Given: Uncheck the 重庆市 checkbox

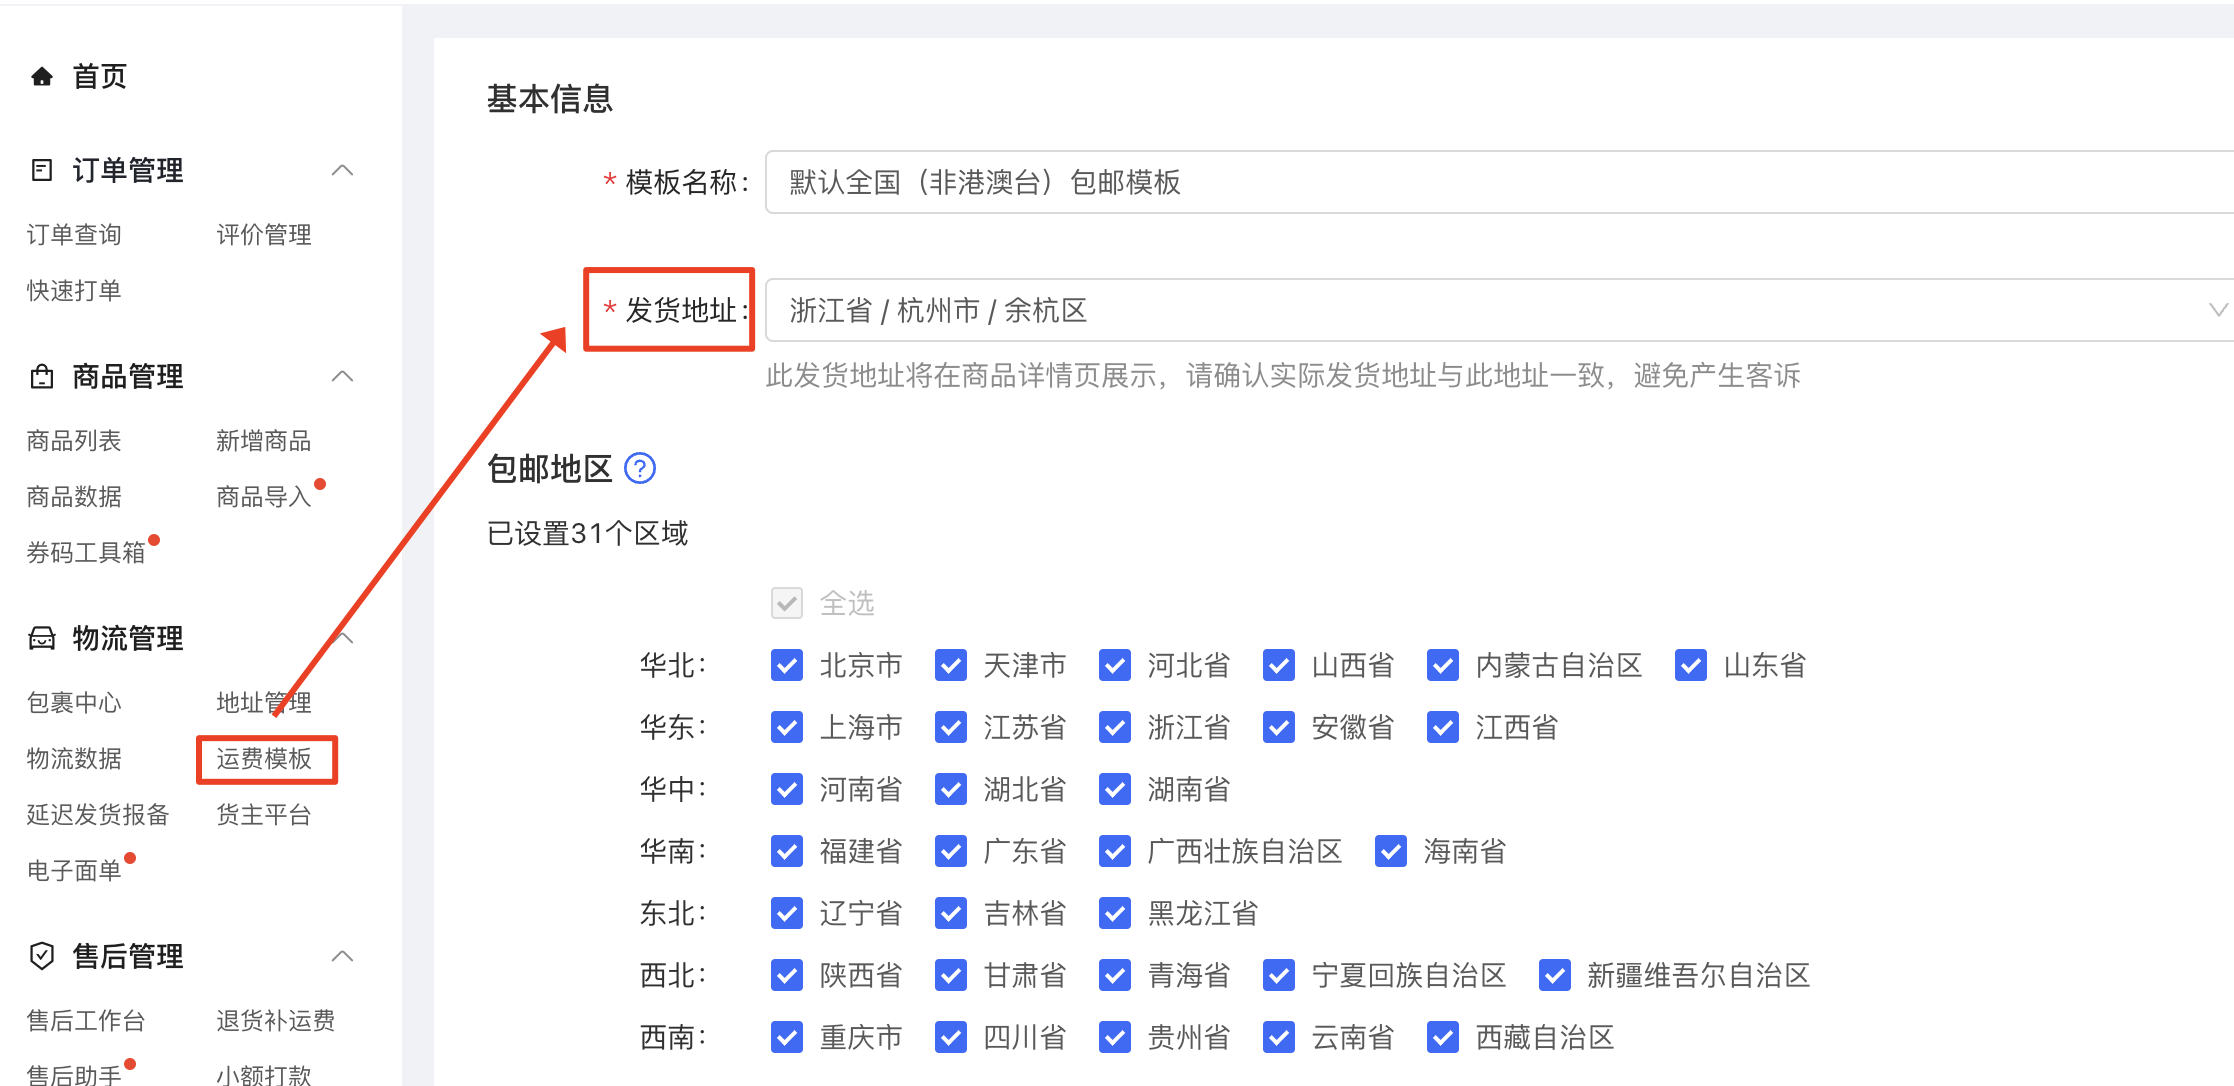Looking at the screenshot, I should pyautogui.click(x=787, y=1037).
